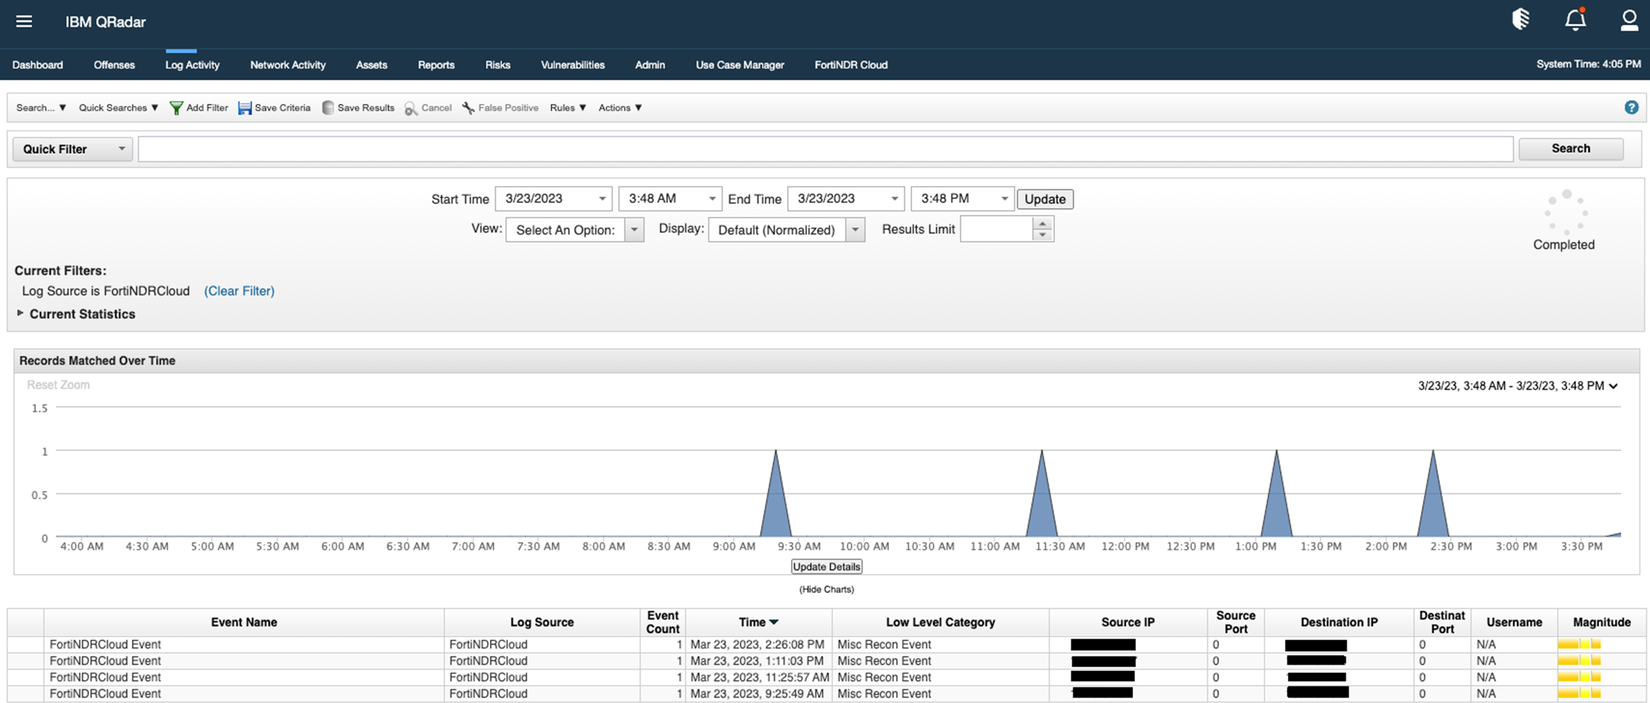Sort by the Magnitude column header
The height and width of the screenshot is (703, 1650).
(1601, 622)
